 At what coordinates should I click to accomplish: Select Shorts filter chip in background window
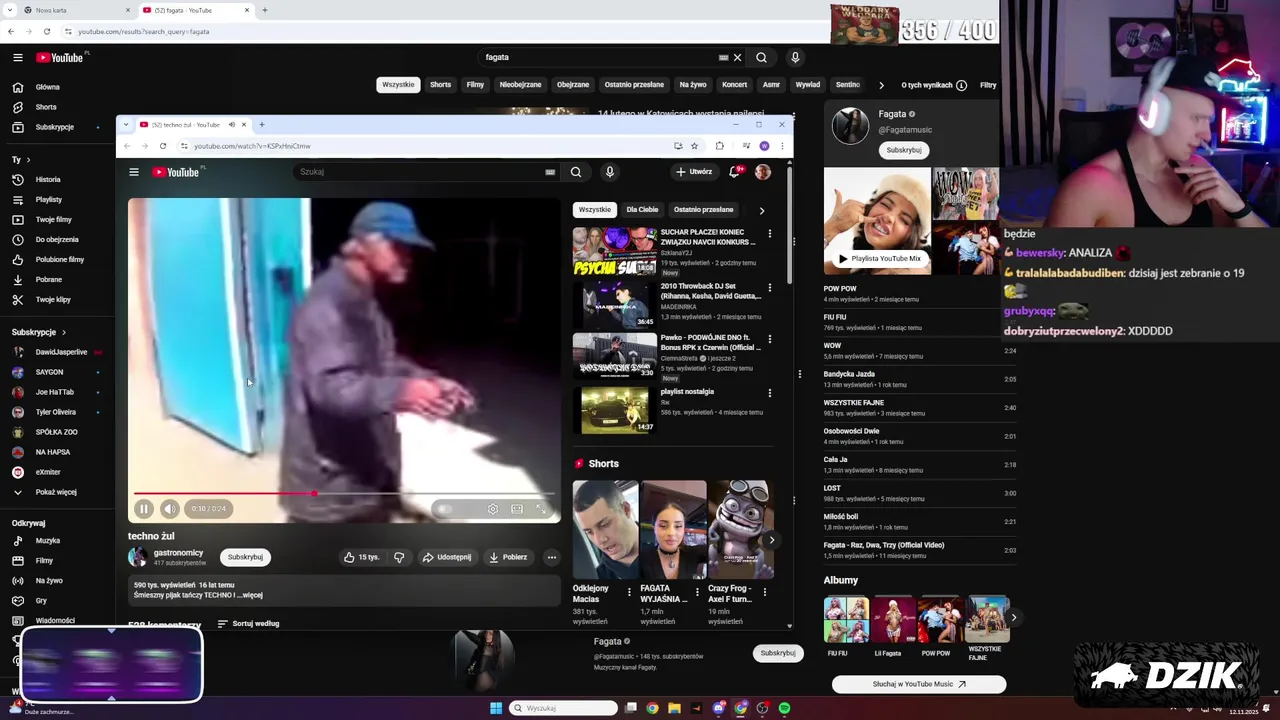(x=440, y=85)
